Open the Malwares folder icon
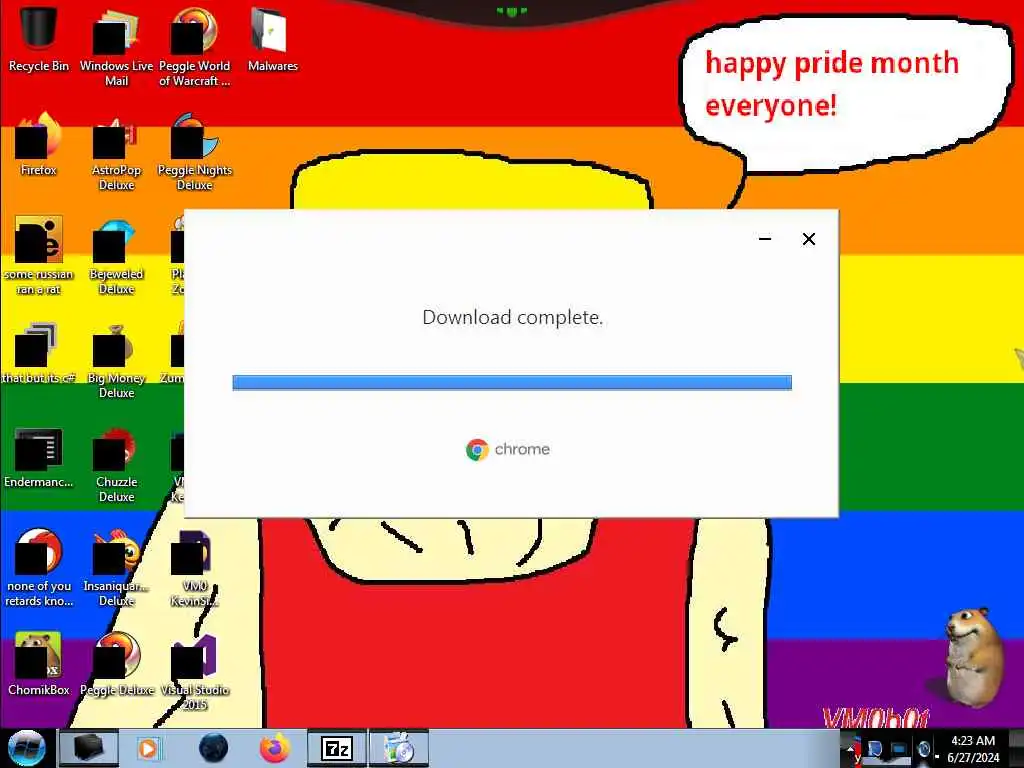The image size is (1024, 768). click(x=272, y=39)
